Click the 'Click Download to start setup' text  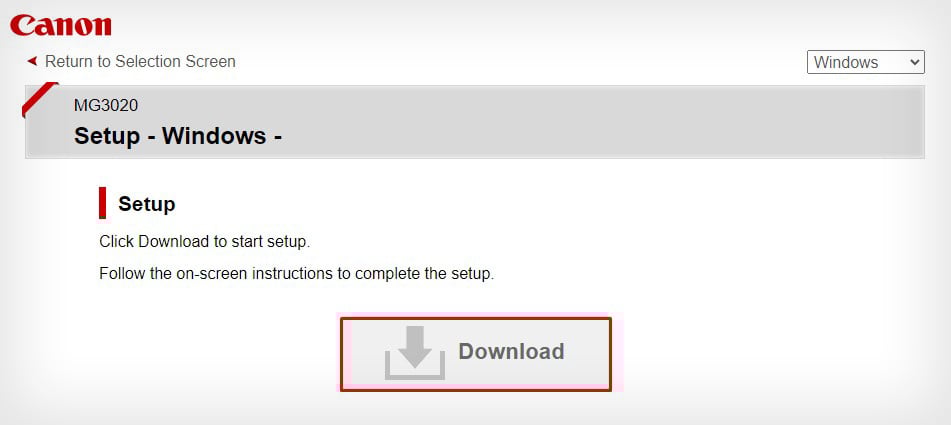(205, 241)
